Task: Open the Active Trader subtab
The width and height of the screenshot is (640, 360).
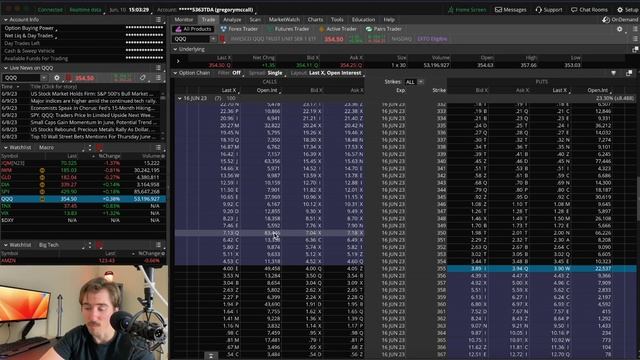Action: pos(338,29)
